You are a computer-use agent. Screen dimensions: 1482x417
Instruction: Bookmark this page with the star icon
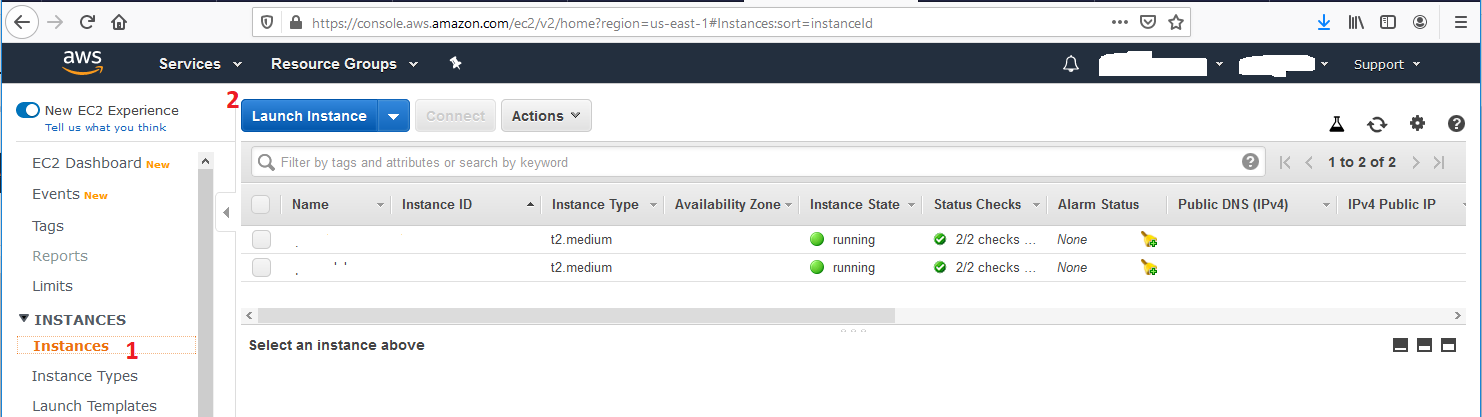click(1176, 21)
